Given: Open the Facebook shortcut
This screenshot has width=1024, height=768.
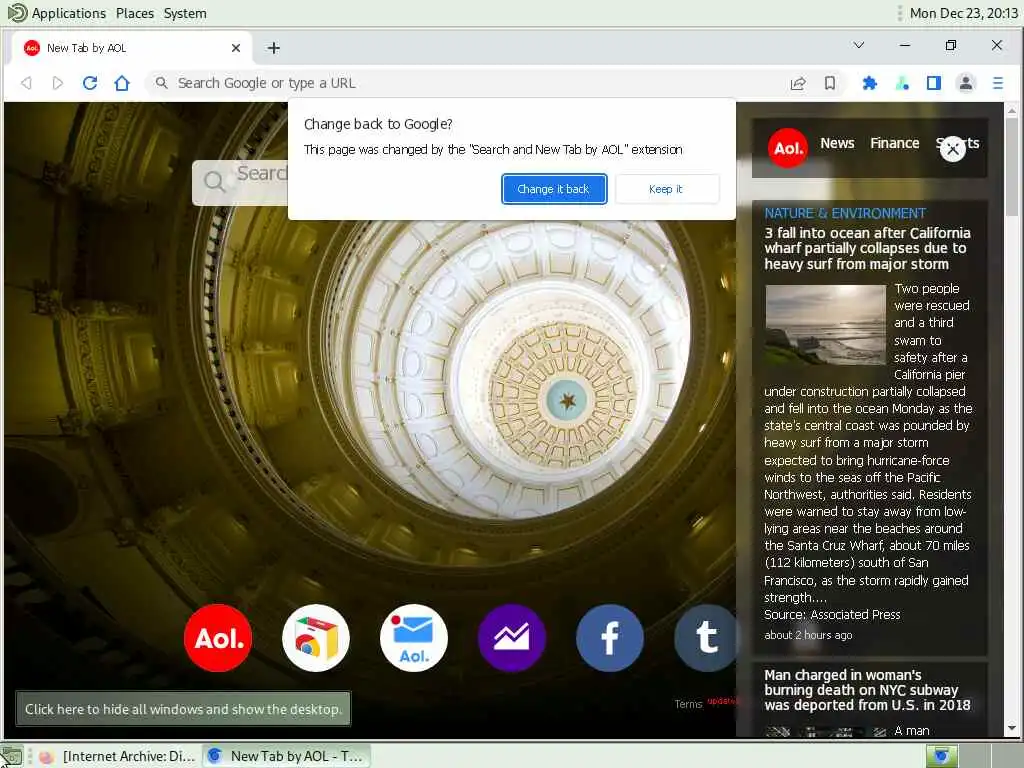Looking at the screenshot, I should (x=610, y=637).
